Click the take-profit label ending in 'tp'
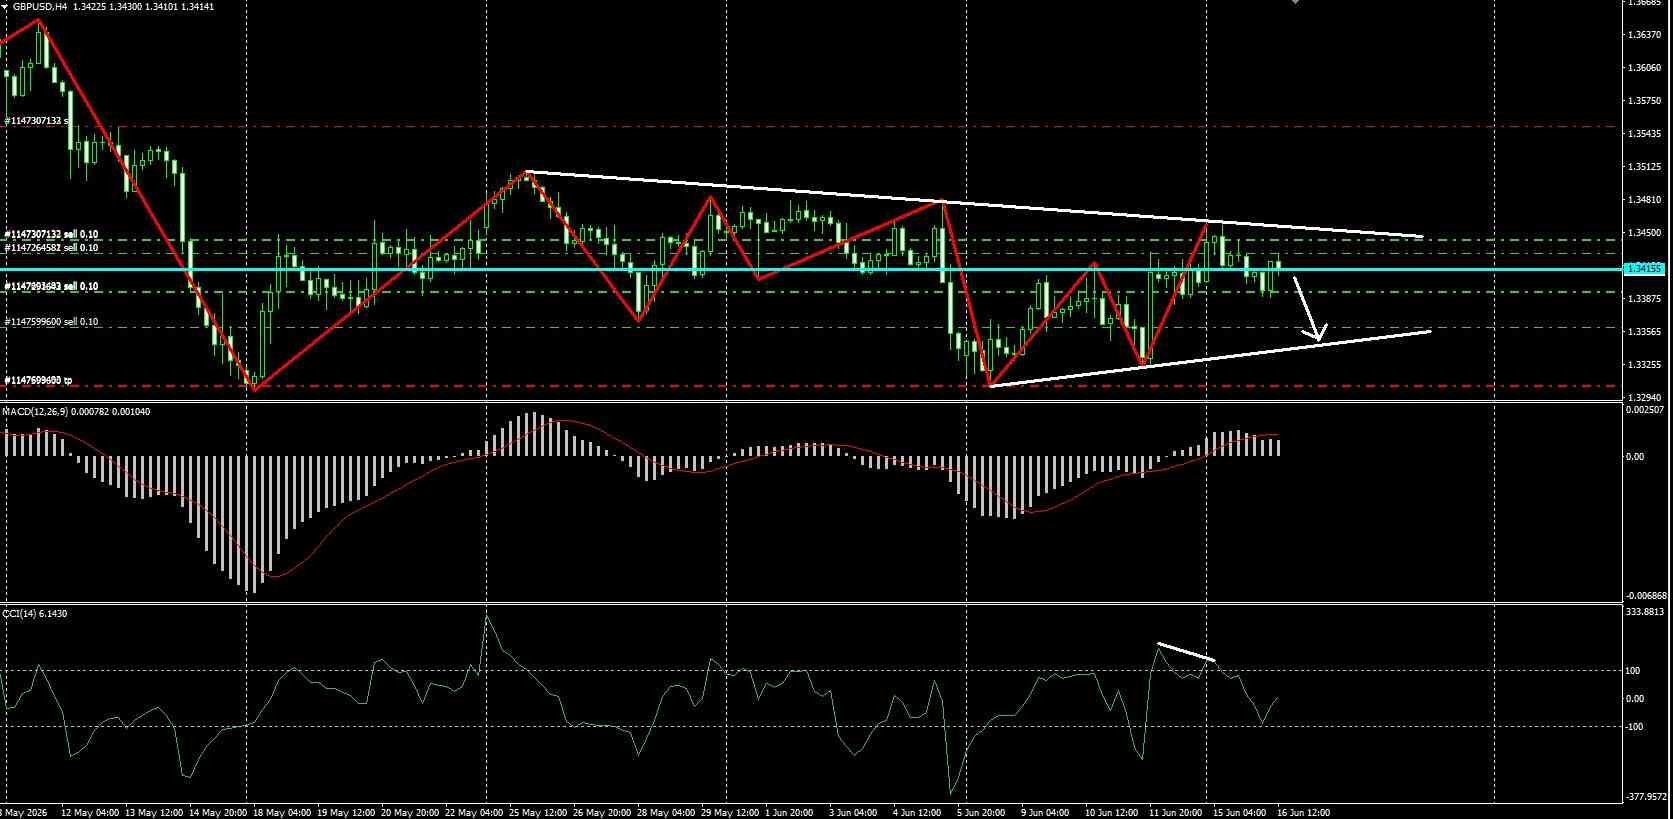 coord(38,380)
